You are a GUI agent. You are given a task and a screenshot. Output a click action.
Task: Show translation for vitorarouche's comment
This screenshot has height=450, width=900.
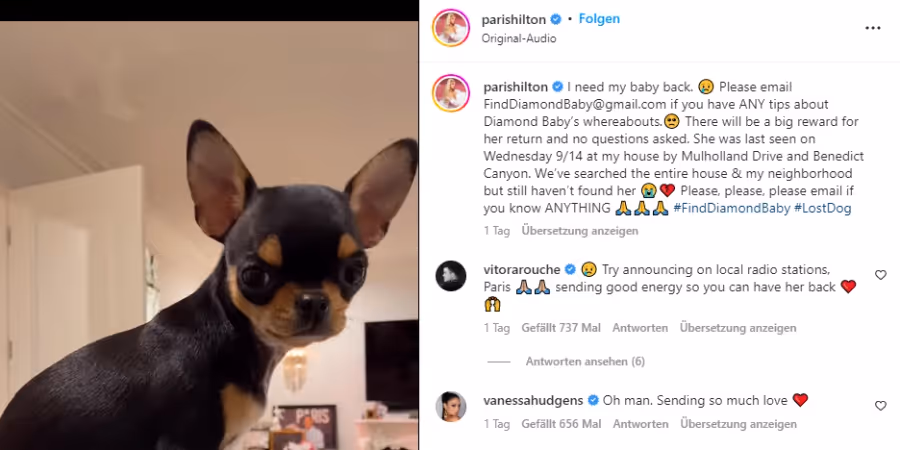point(738,328)
